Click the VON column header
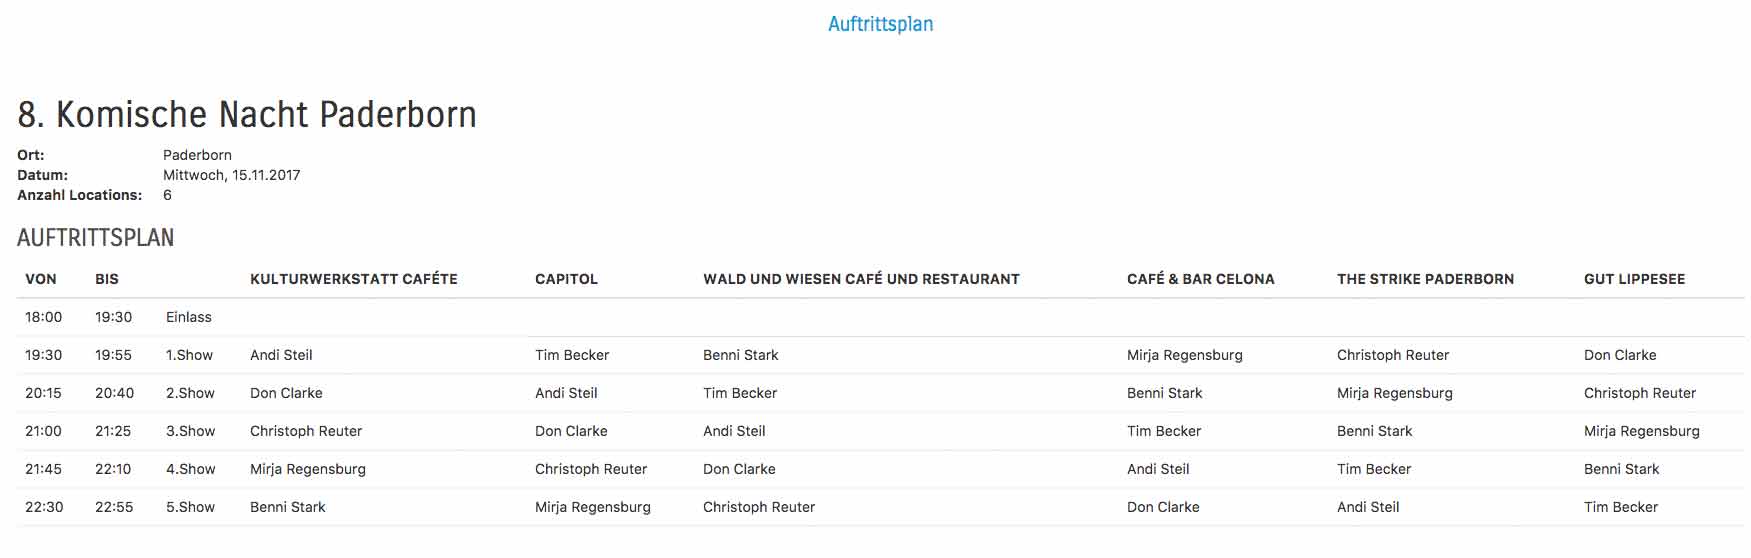The width and height of the screenshot is (1751, 558). (41, 279)
